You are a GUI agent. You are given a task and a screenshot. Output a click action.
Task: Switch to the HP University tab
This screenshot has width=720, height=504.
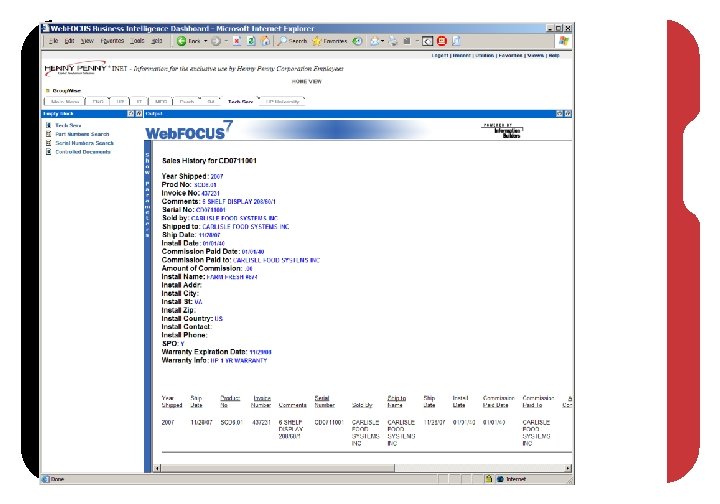click(x=282, y=101)
